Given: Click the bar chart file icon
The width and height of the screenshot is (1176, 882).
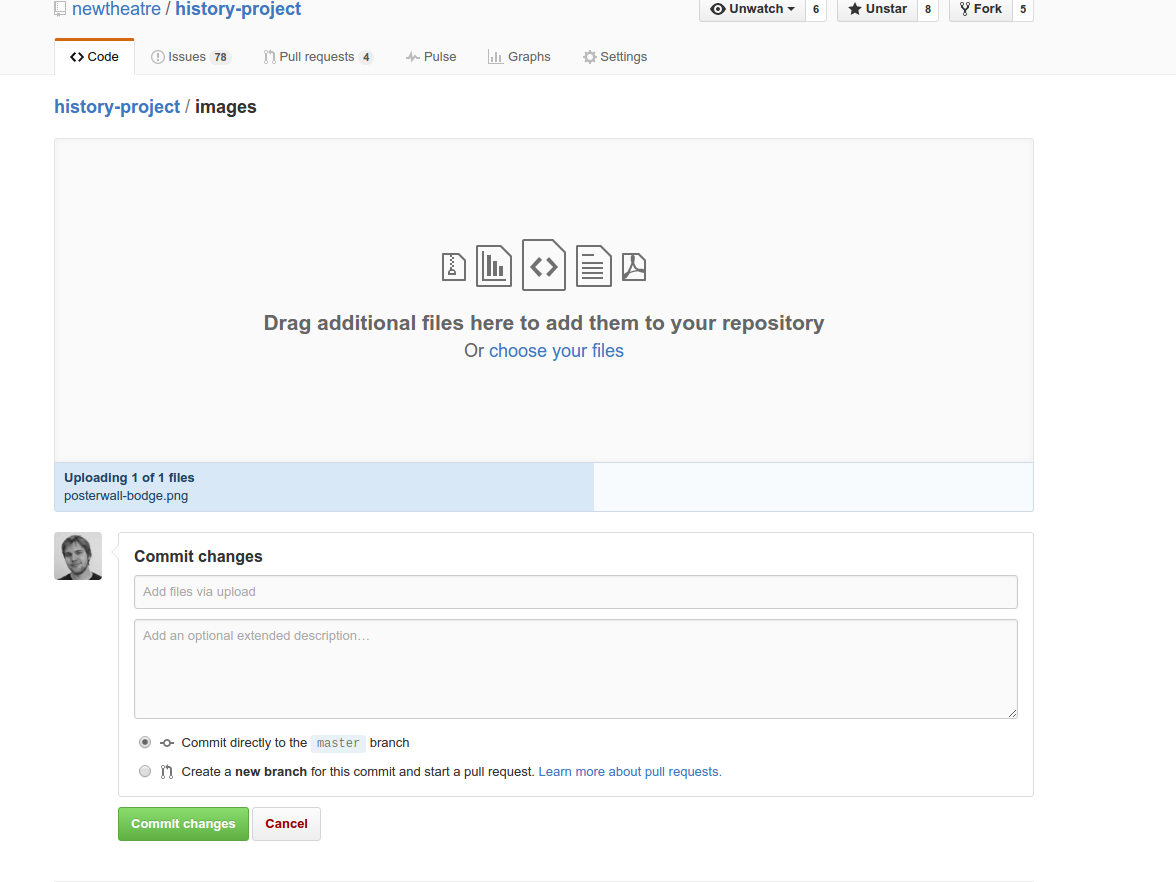Looking at the screenshot, I should coord(494,266).
